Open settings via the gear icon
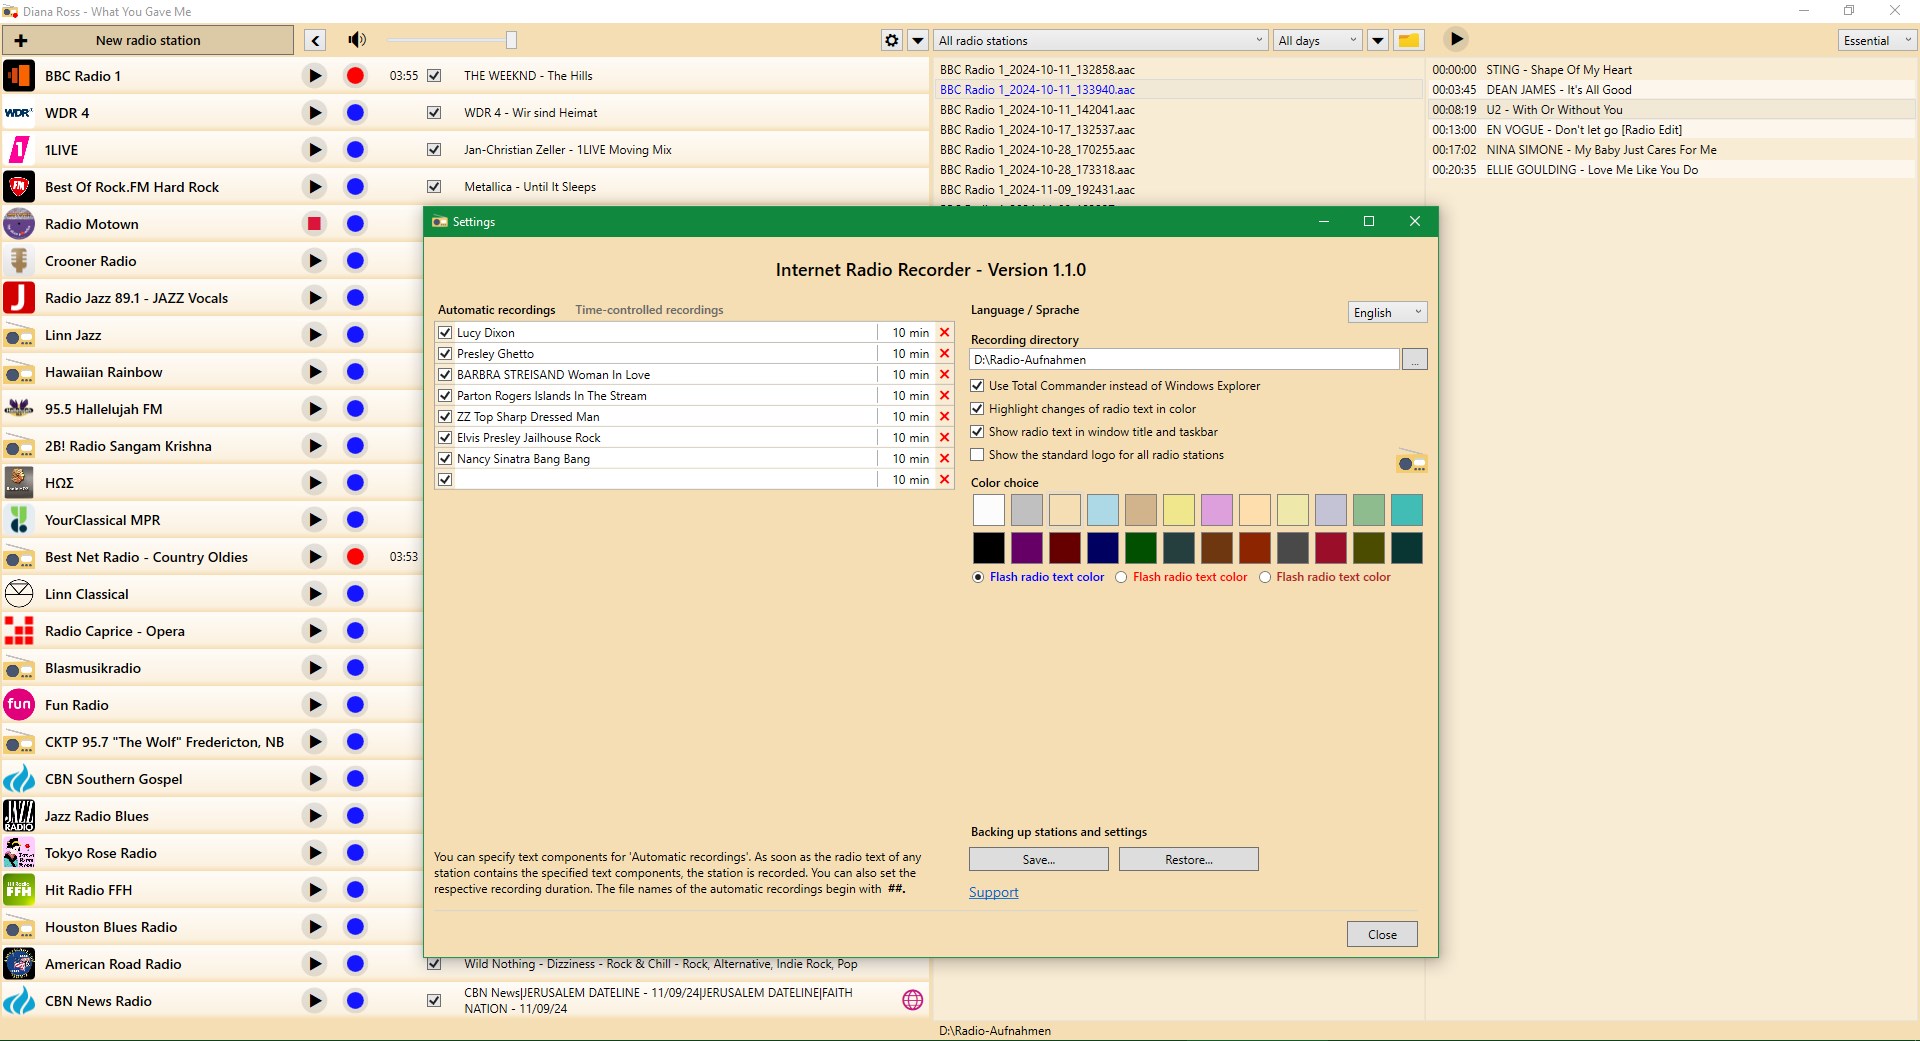The width and height of the screenshot is (1920, 1041). point(892,40)
